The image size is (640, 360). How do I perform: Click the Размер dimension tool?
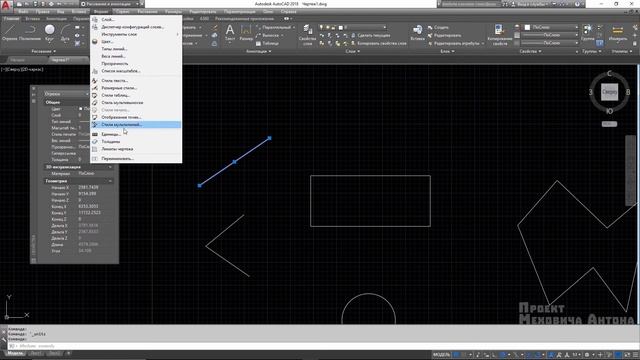[x=246, y=32]
